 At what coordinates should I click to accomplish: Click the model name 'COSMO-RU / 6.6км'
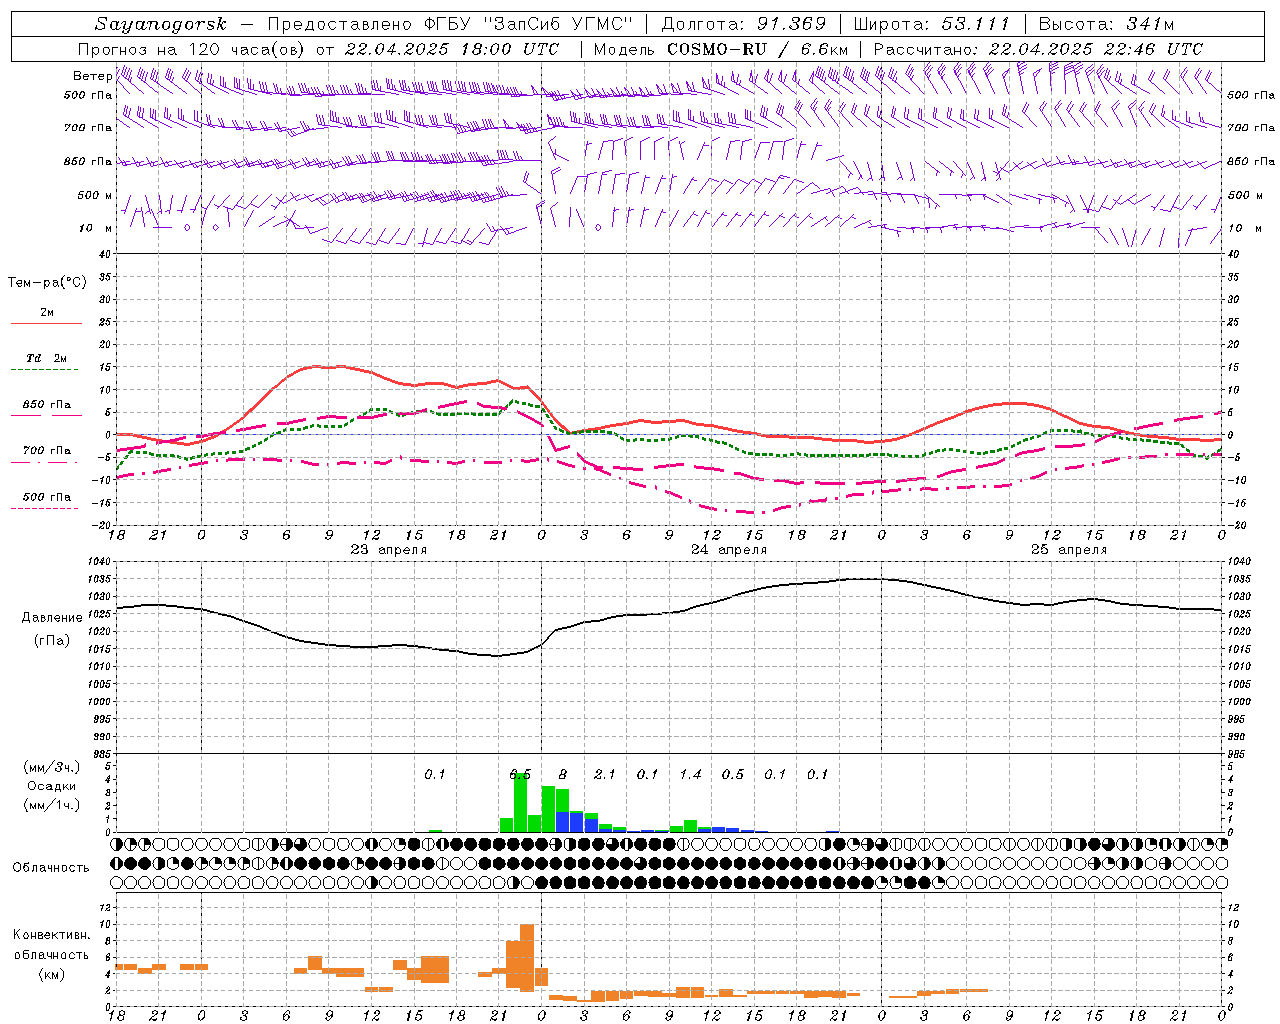tap(758, 49)
